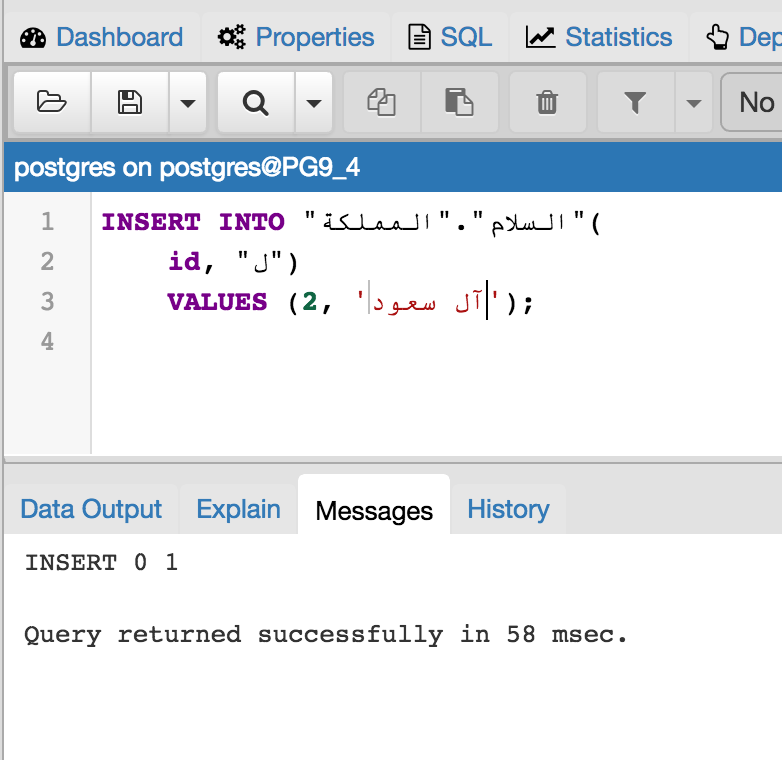Switch to the Explain tab
This screenshot has width=782, height=760.
(238, 509)
